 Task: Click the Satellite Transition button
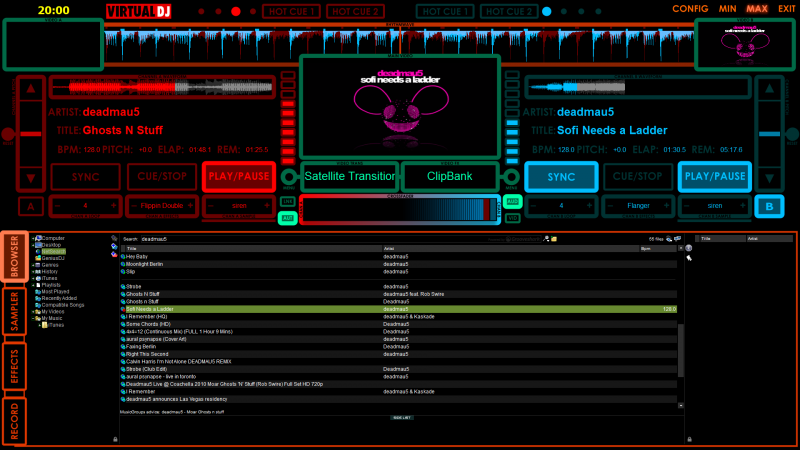click(x=350, y=177)
